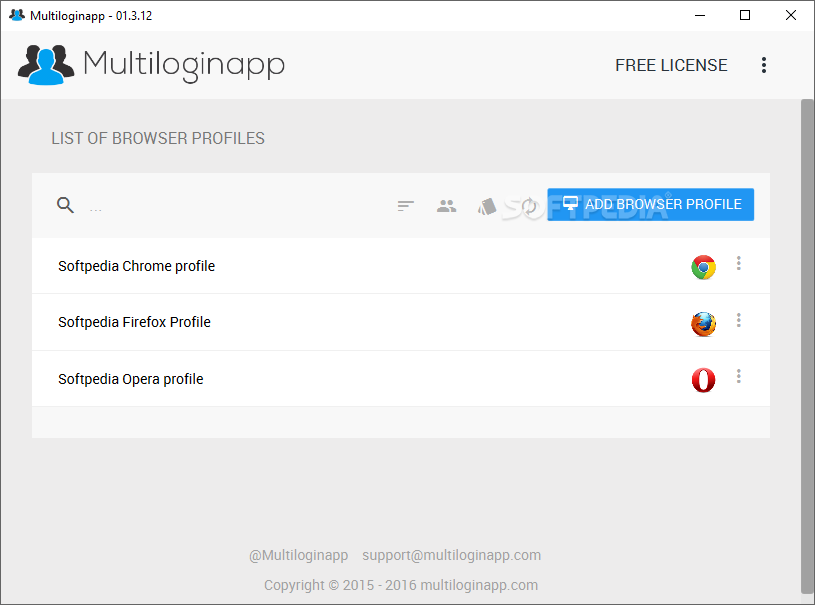Click the groups people icon in toolbar
Image resolution: width=815 pixels, height=605 pixels.
446,206
